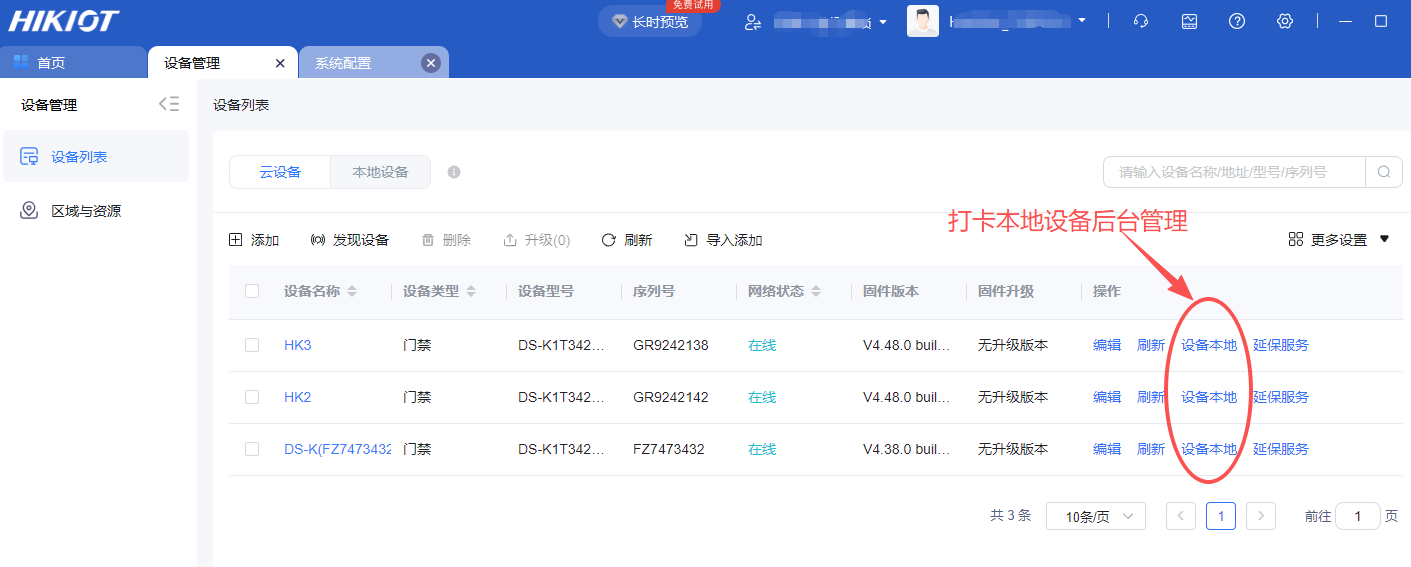Open the 更多设置 dropdown
The height and width of the screenshot is (567, 1411).
click(x=1339, y=240)
